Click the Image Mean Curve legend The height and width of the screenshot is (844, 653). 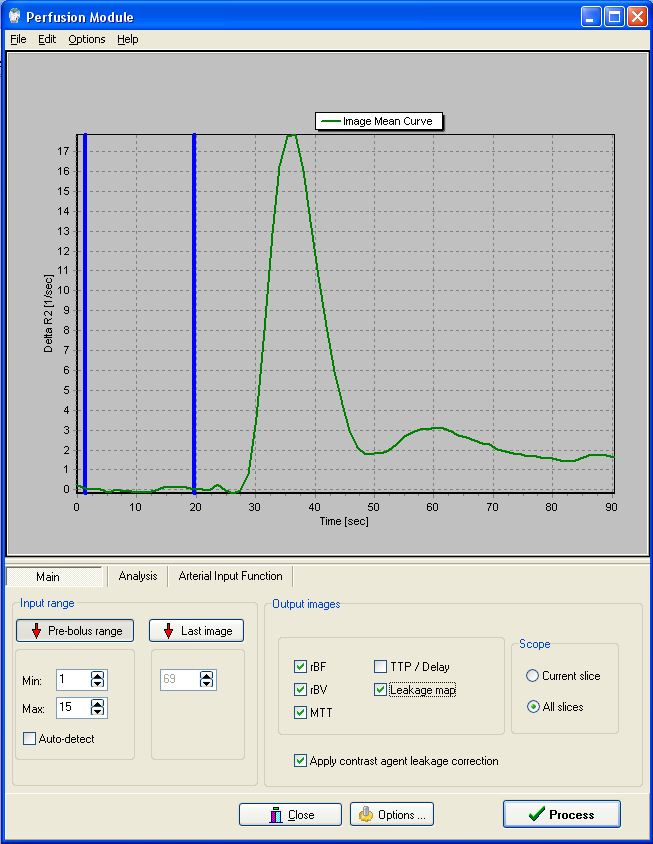379,121
